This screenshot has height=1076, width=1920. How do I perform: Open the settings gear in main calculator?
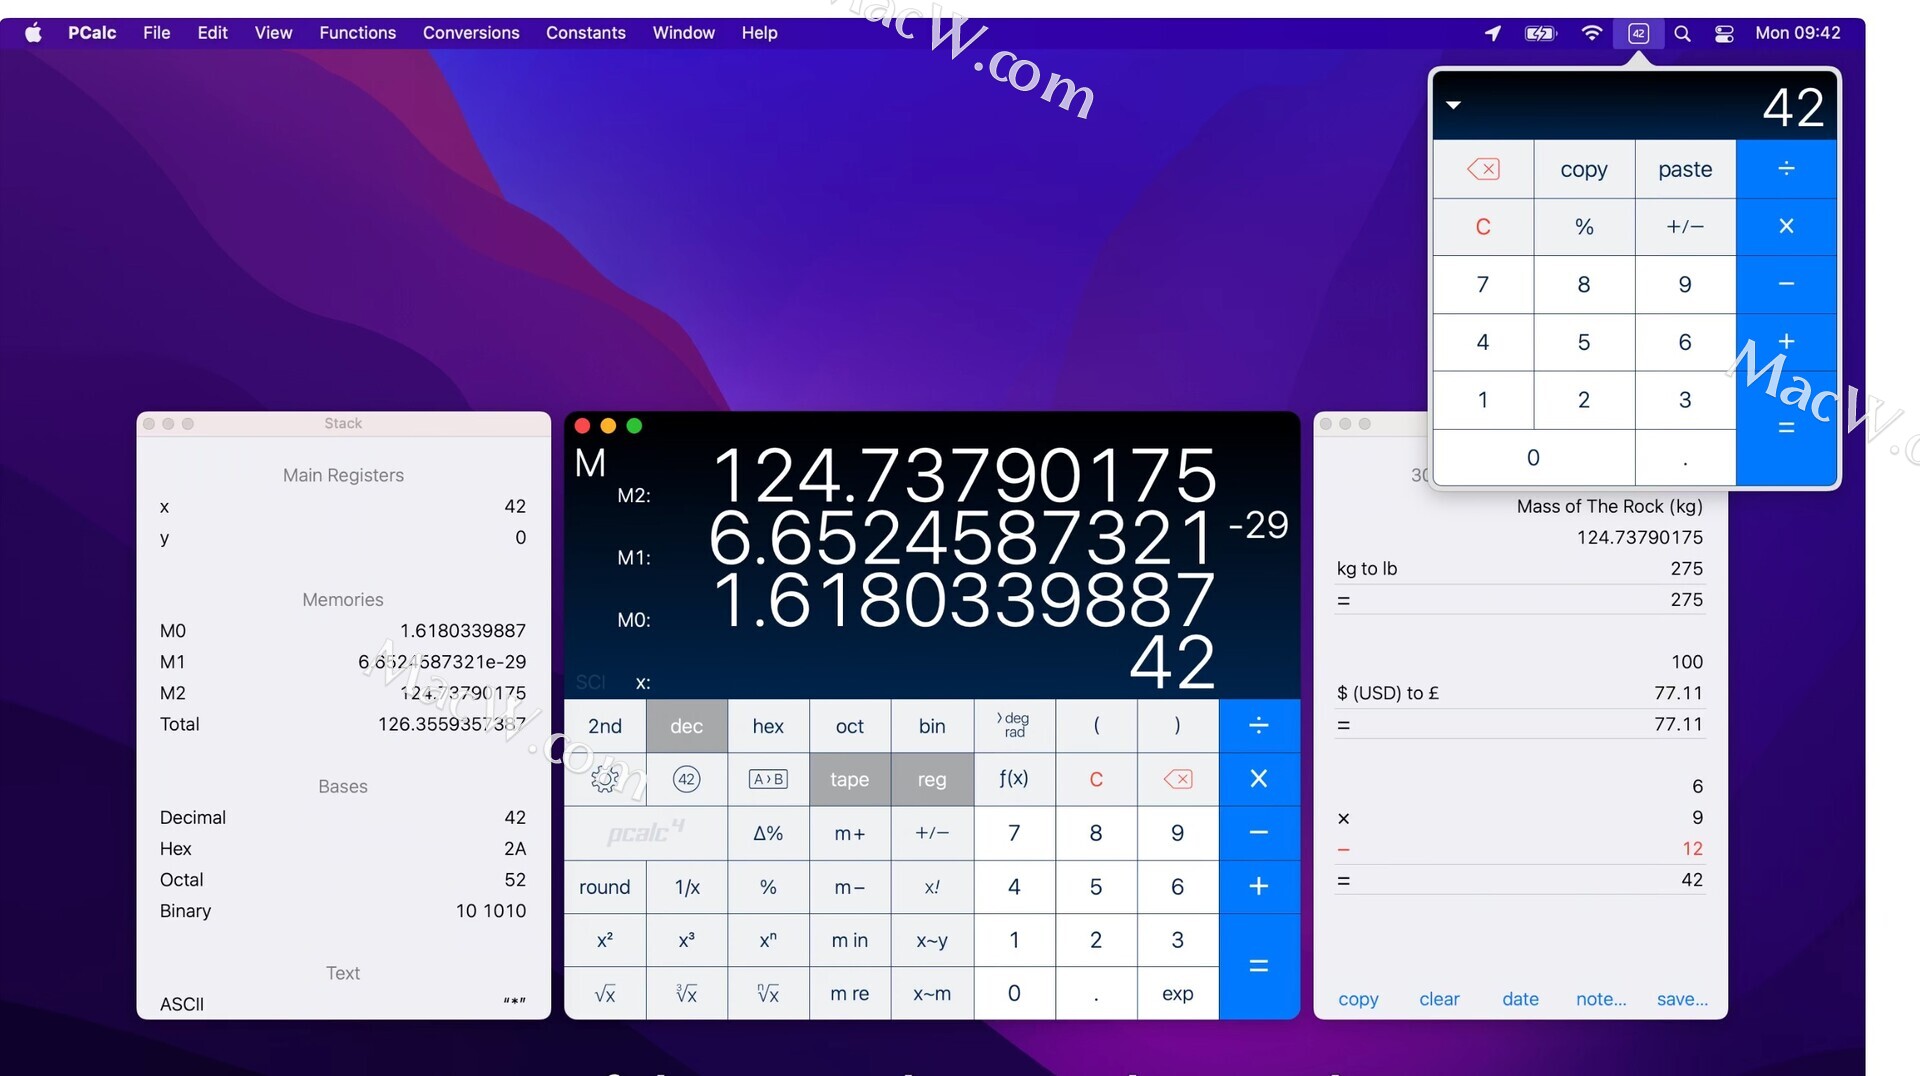[x=605, y=779]
